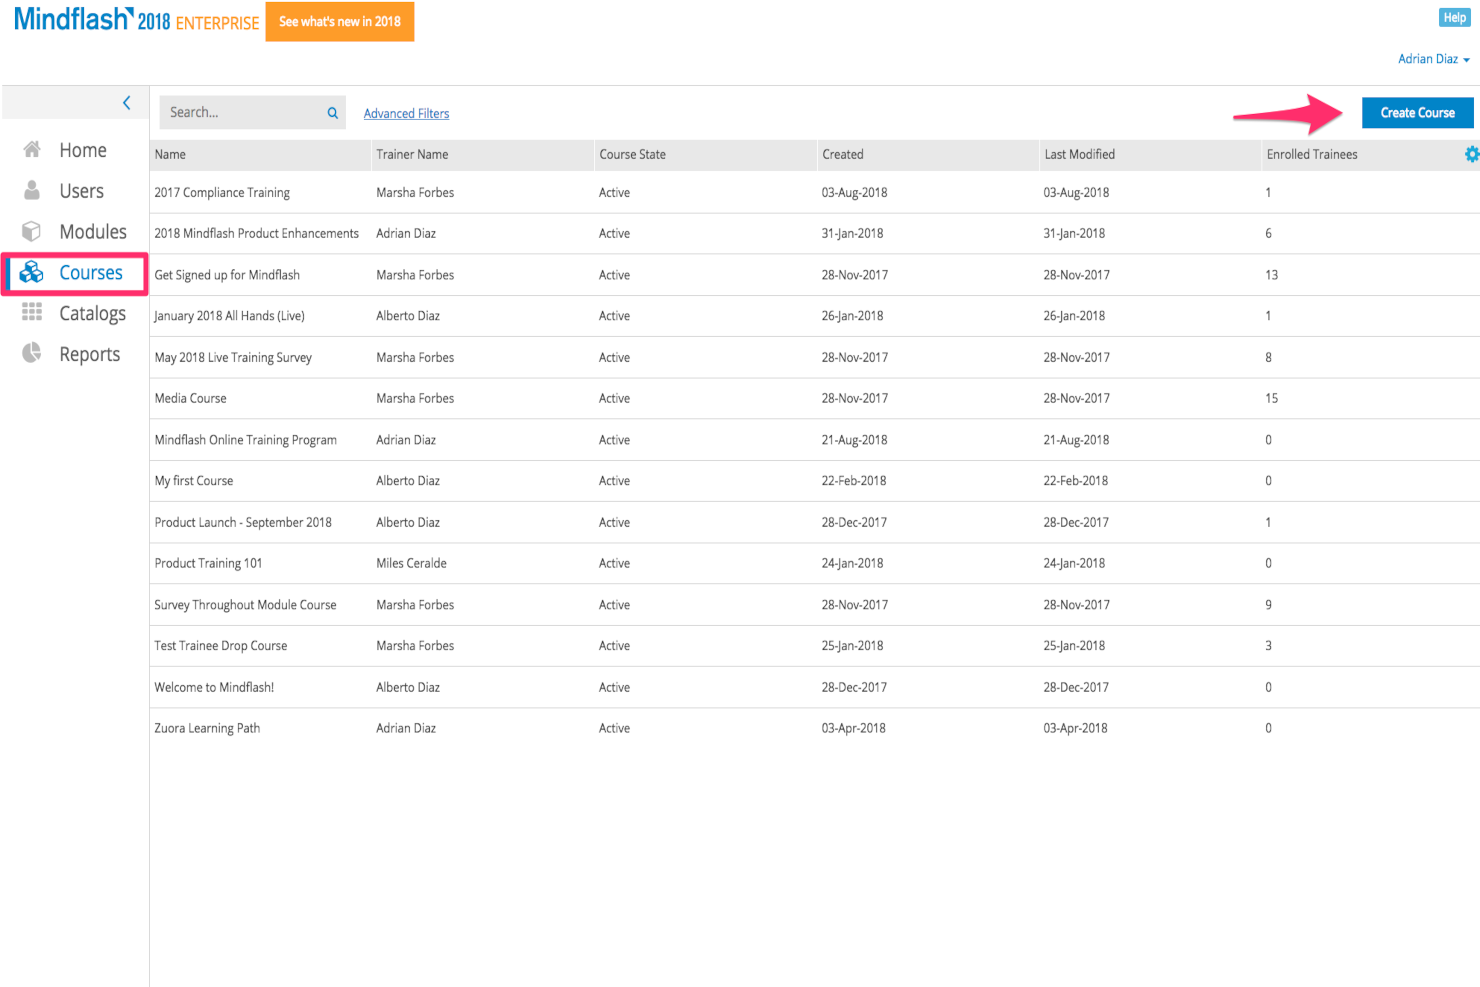
Task: Click the 03-Apr-2018 created date cell
Action: 853,729
